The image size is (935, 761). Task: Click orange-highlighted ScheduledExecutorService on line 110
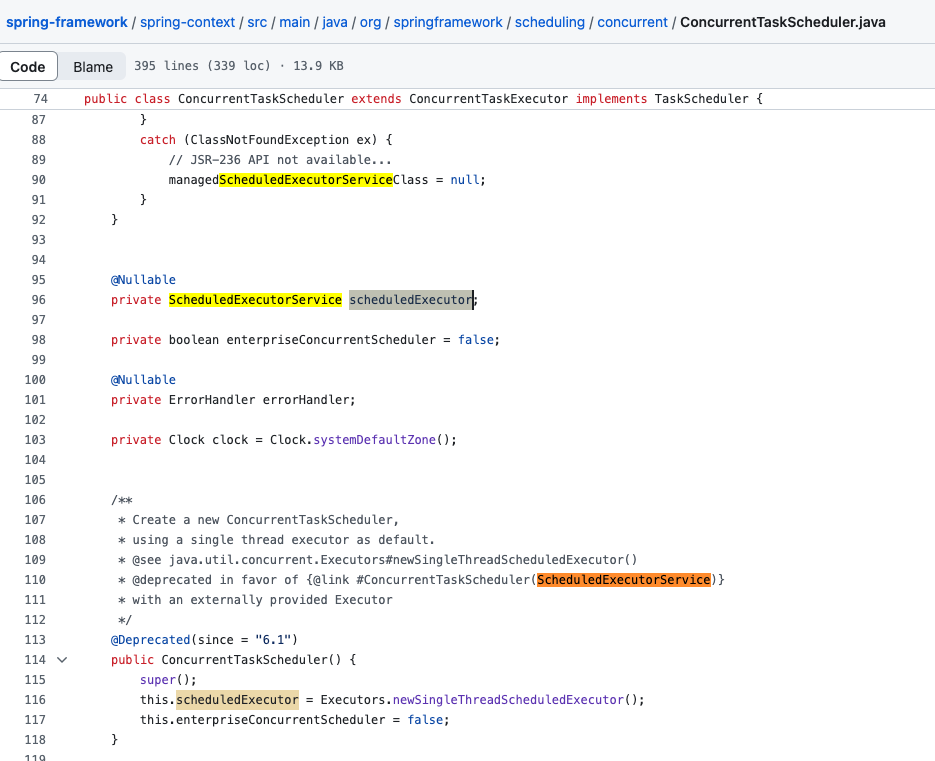[x=623, y=580]
